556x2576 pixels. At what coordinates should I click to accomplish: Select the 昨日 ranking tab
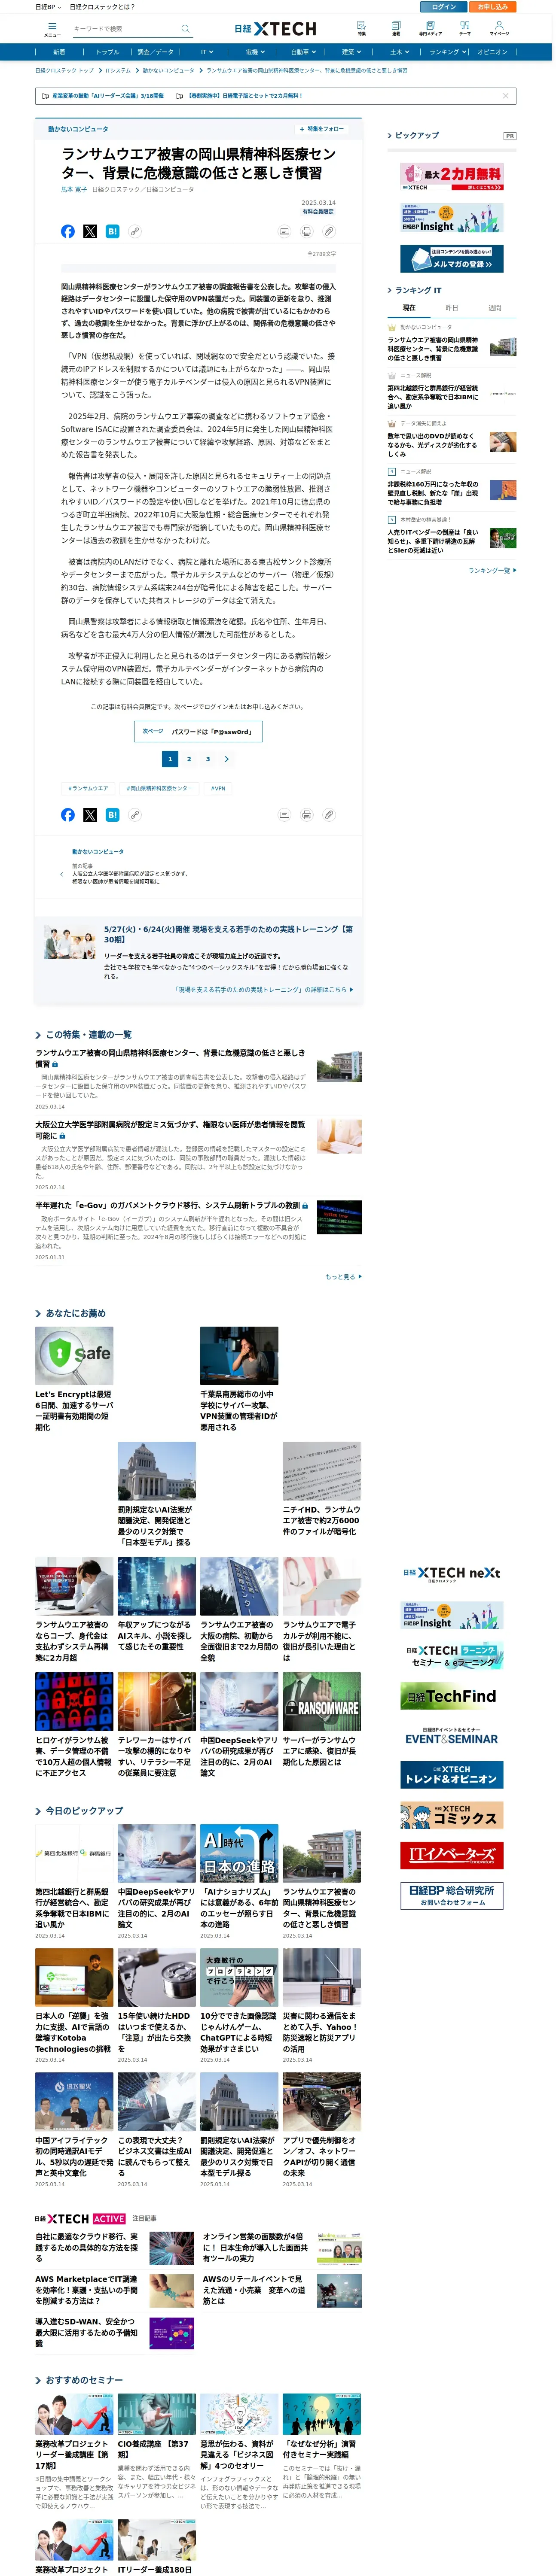[x=452, y=308]
